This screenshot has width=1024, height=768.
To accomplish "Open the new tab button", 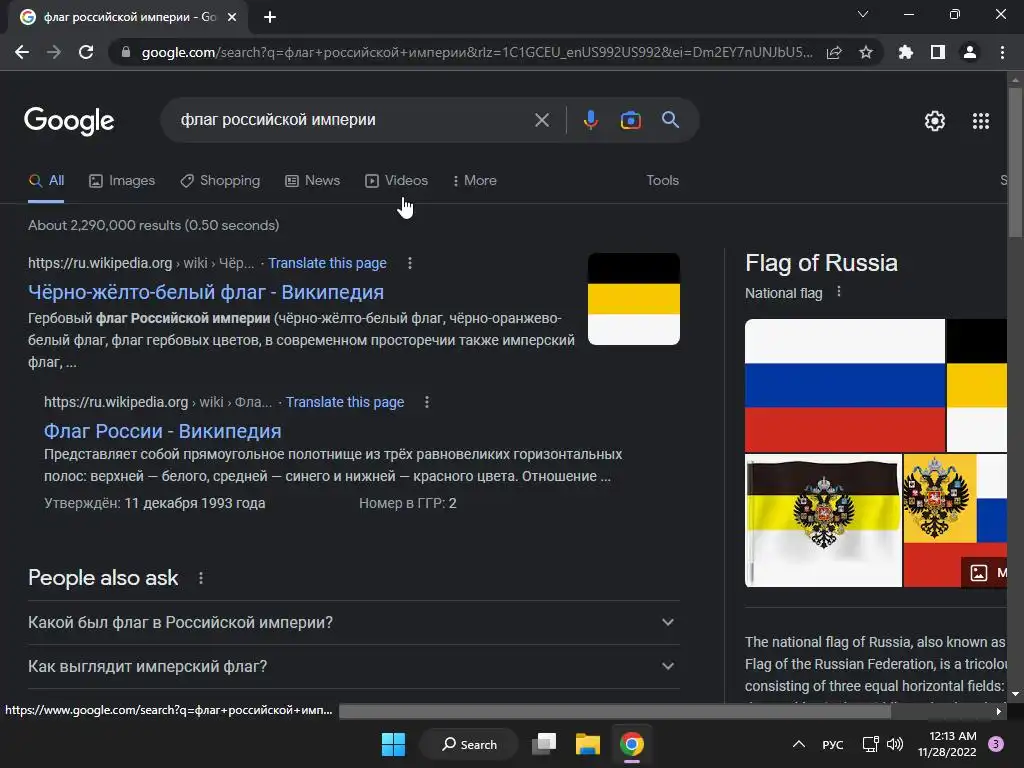I will pos(270,17).
